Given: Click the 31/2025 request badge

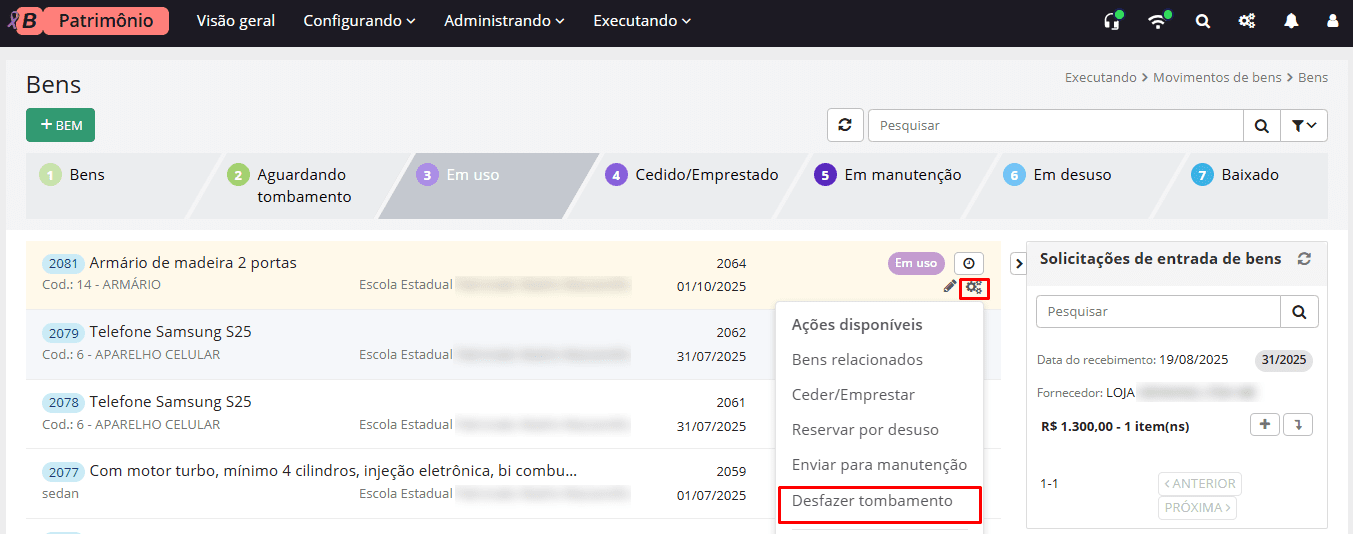Looking at the screenshot, I should pyautogui.click(x=1284, y=360).
